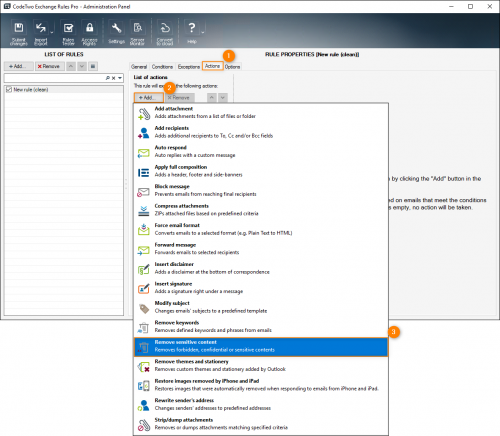Screen dimensions: 500x436
Task: Choose Forward message action
Action: coord(261,249)
